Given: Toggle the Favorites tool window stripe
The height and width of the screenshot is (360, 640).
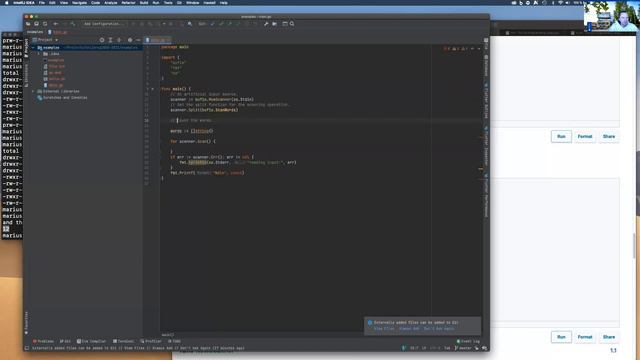Looking at the screenshot, I should coord(27,322).
